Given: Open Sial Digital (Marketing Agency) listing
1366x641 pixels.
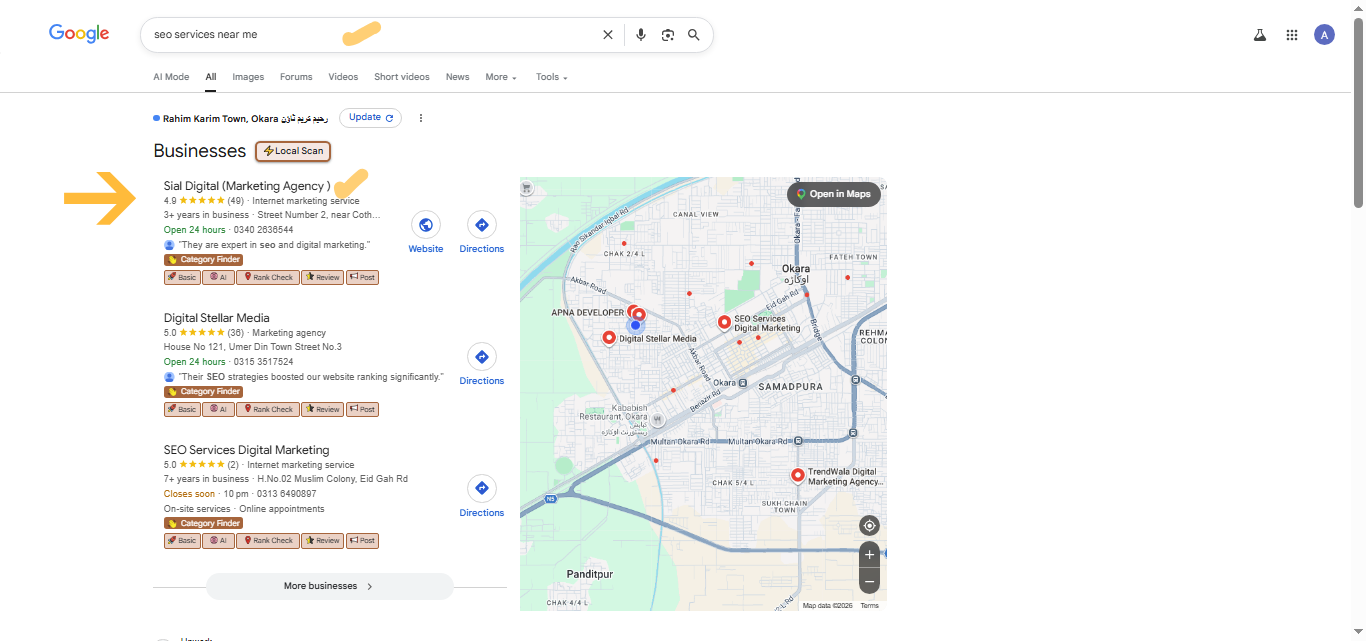Looking at the screenshot, I should click(247, 186).
